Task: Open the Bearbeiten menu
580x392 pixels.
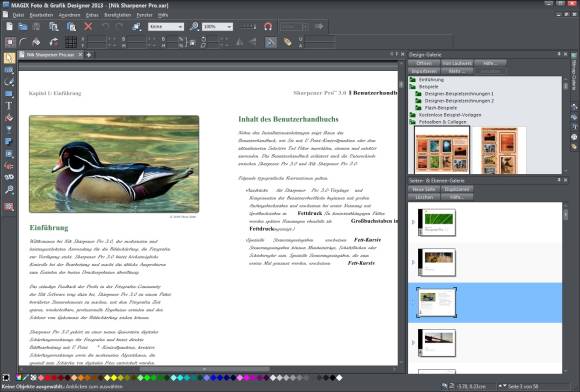Action: [41, 15]
